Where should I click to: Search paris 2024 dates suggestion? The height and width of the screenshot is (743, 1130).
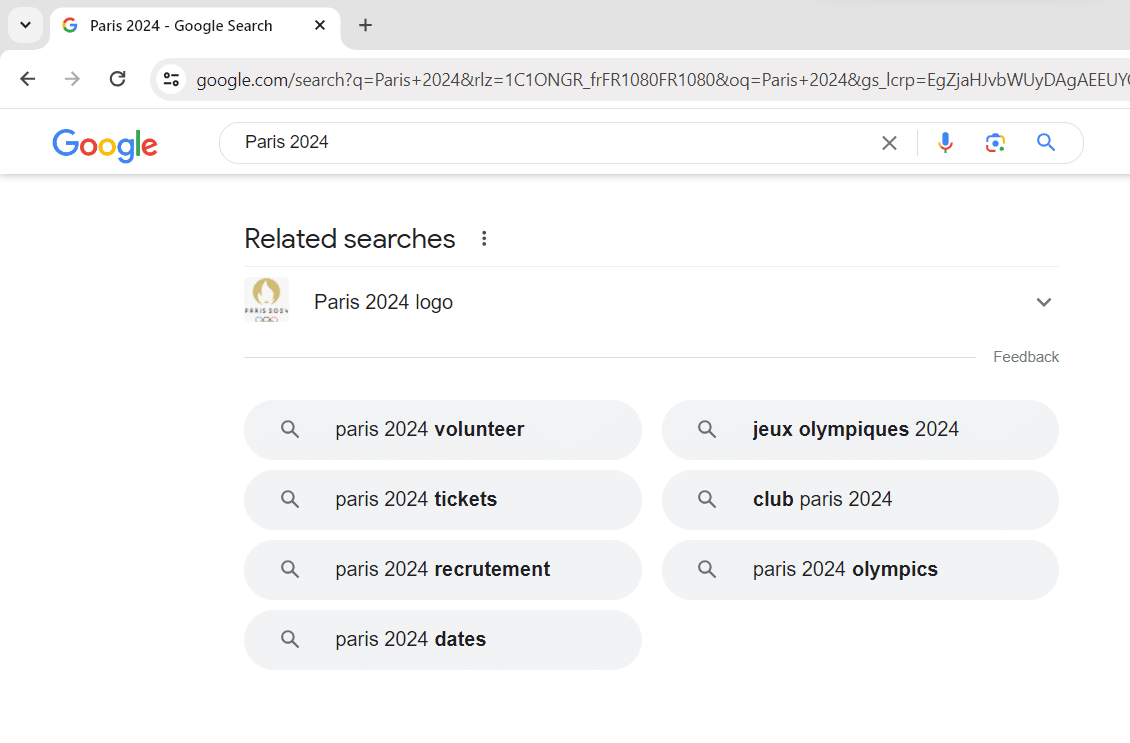(442, 639)
